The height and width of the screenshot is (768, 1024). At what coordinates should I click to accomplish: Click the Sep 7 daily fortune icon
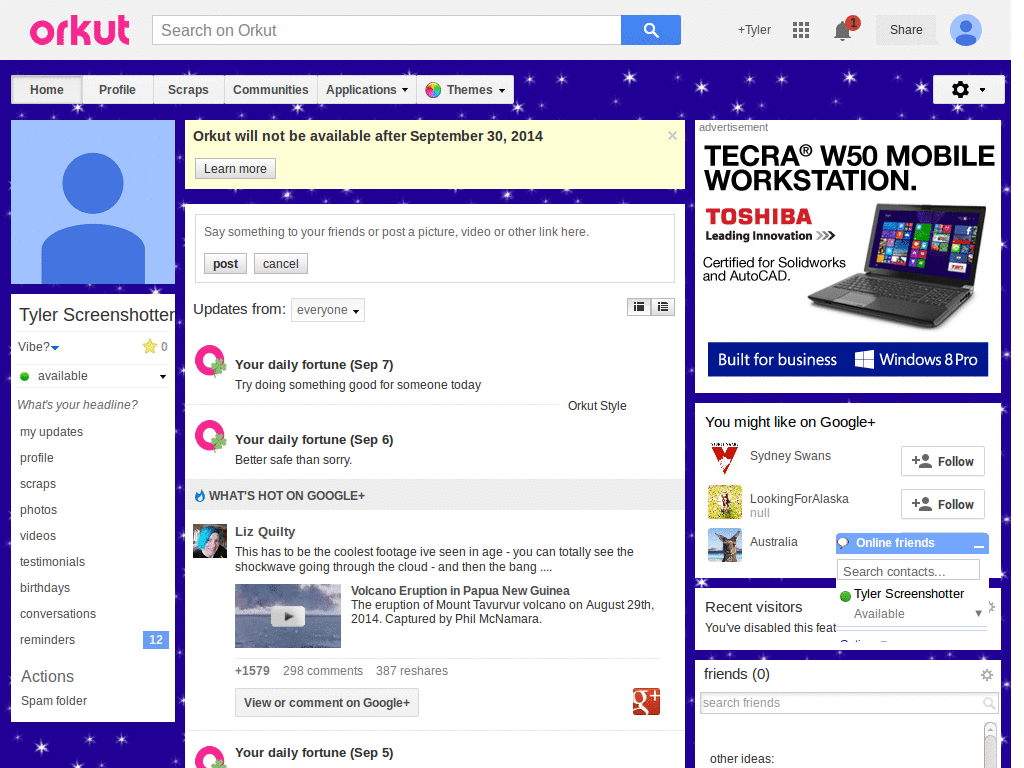tap(210, 361)
